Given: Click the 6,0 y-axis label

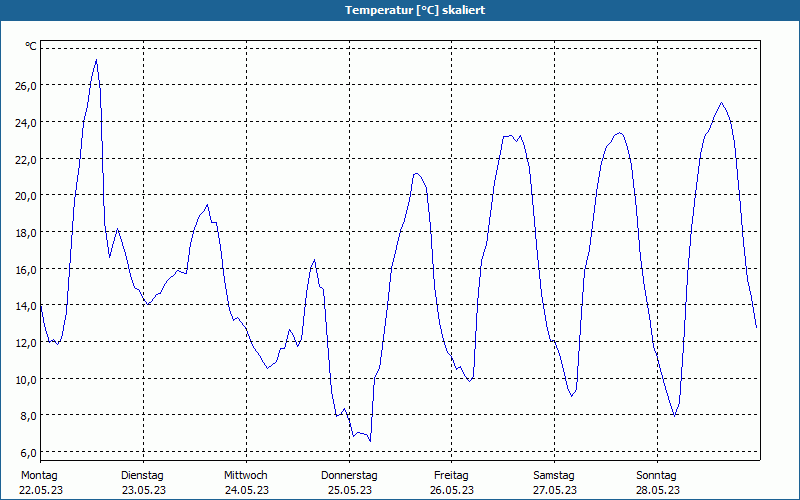Looking at the screenshot, I should pyautogui.click(x=29, y=453).
